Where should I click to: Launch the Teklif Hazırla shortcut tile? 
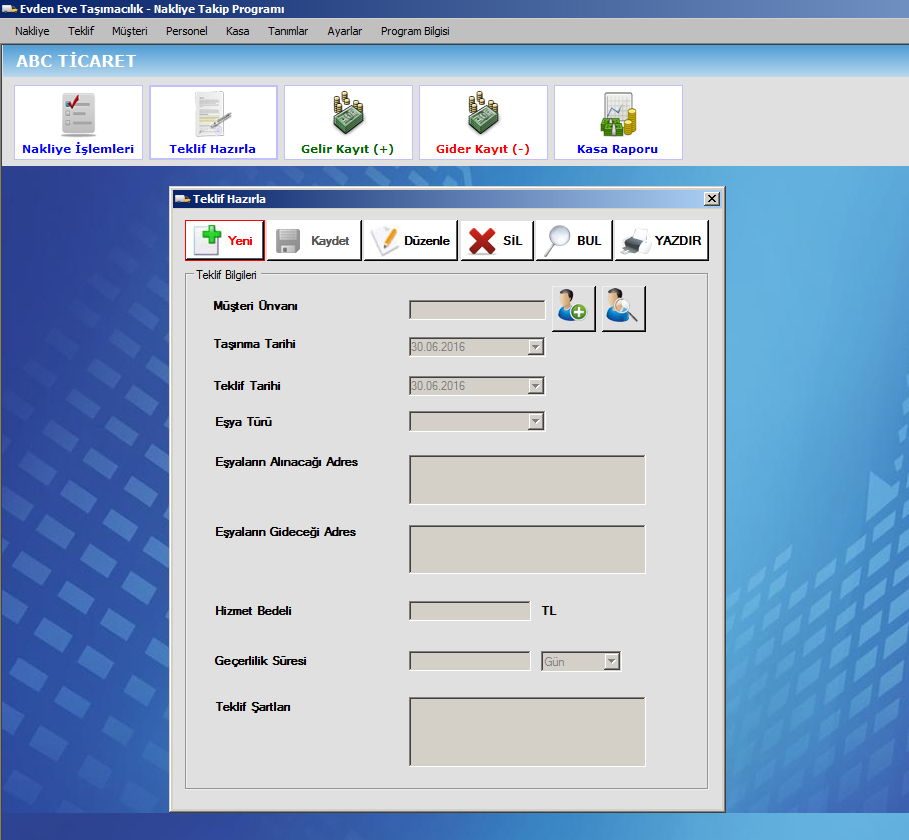213,122
